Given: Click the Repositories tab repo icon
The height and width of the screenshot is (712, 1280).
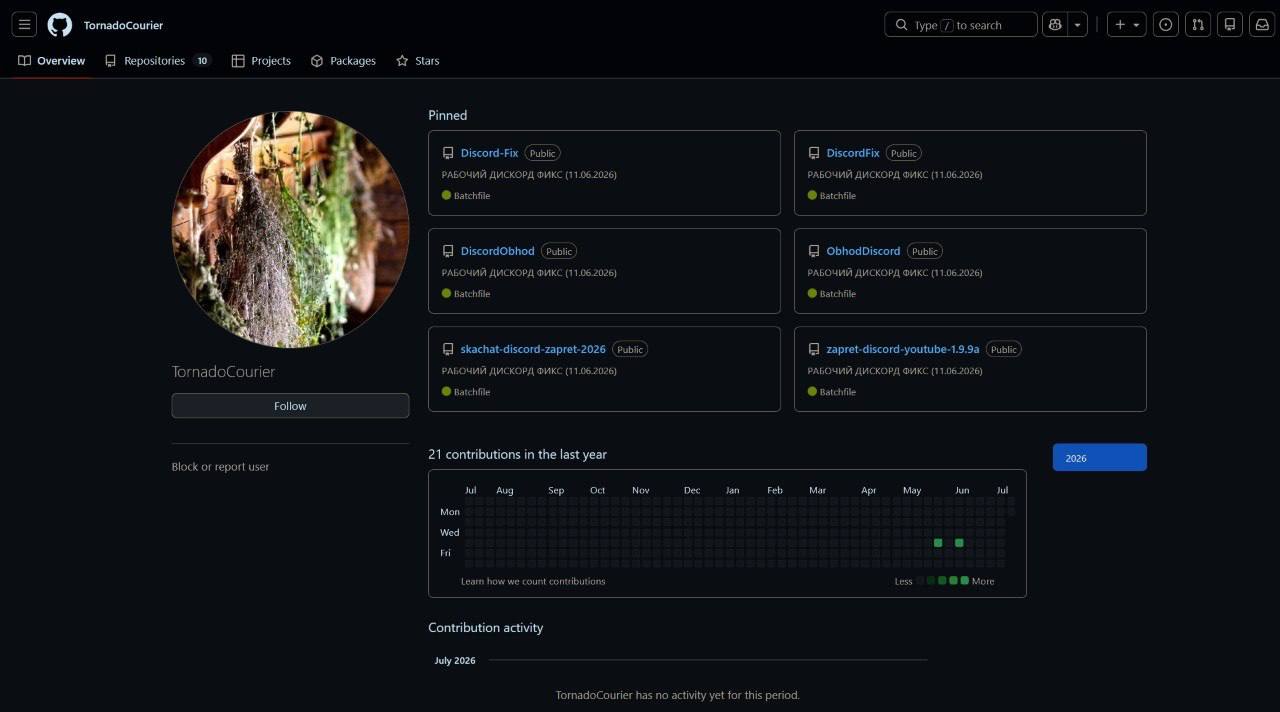Looking at the screenshot, I should (x=111, y=61).
